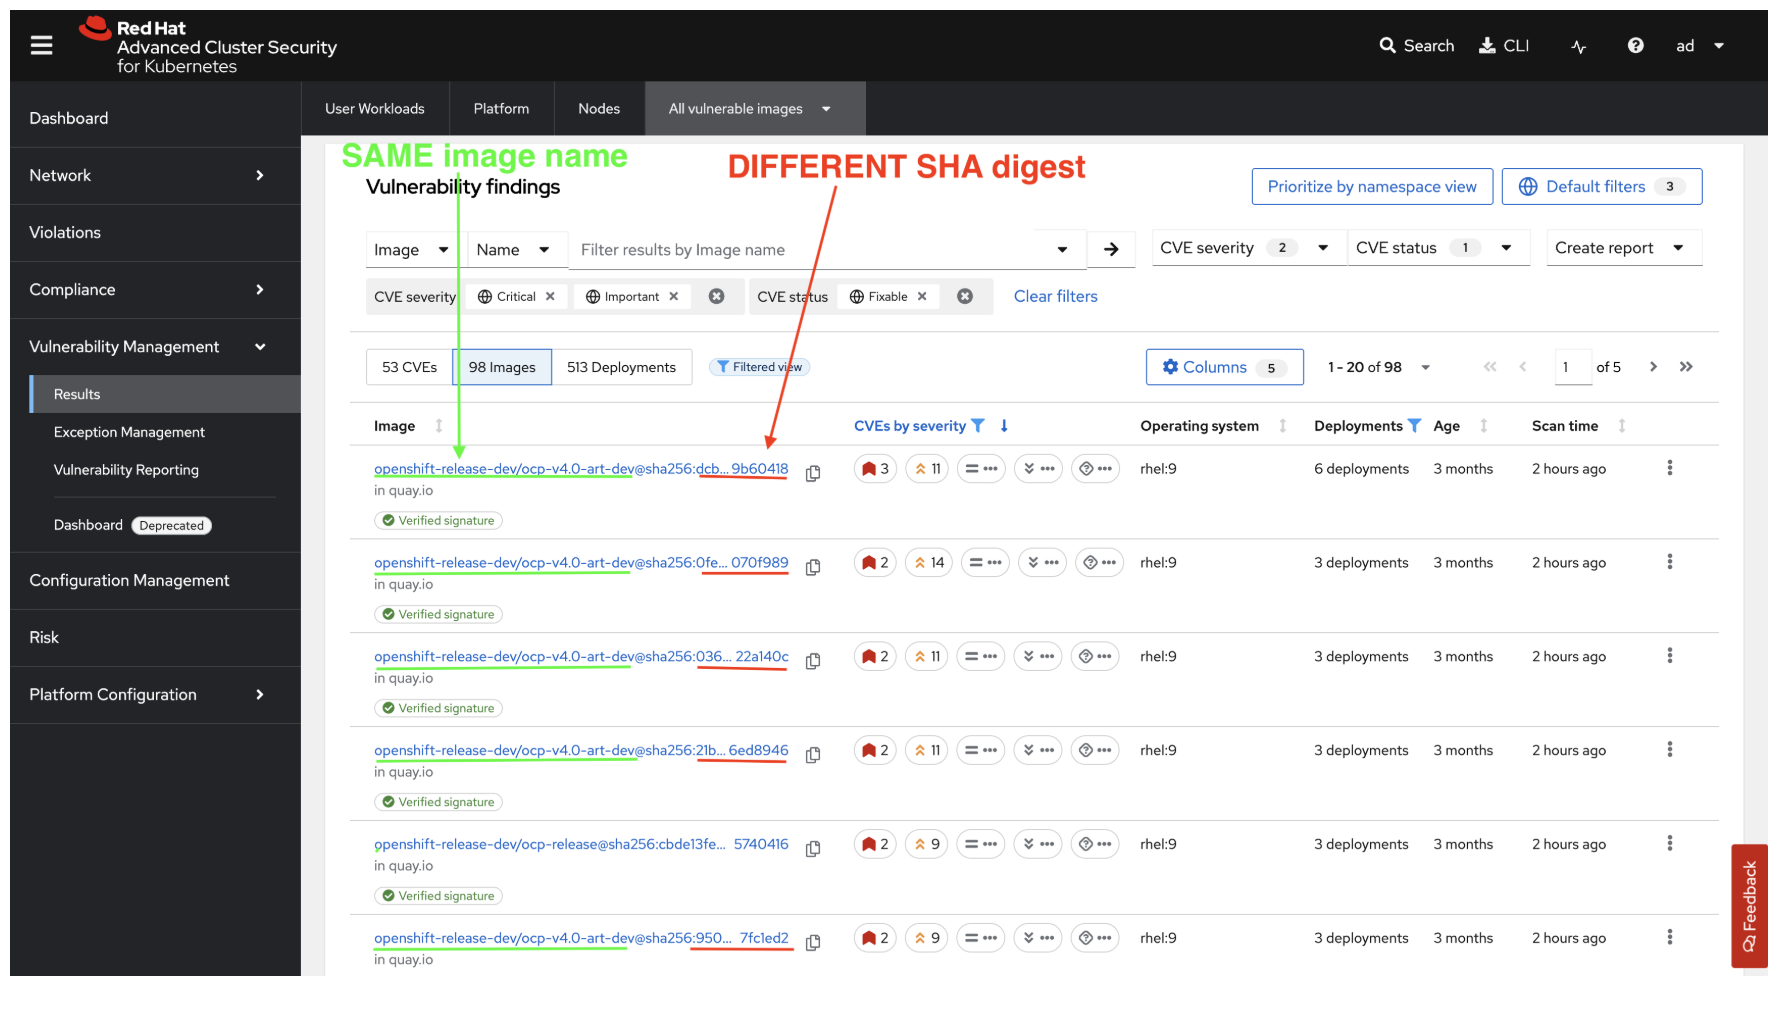Screen dimensions: 1792x1014
Task: Select the 53 CVEs toggle
Action: click(x=409, y=367)
